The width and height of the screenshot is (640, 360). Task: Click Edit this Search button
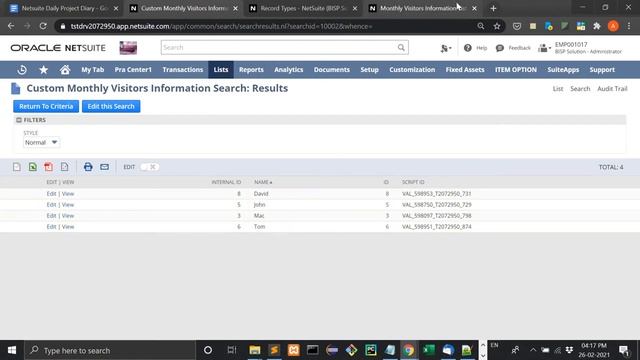point(111,106)
